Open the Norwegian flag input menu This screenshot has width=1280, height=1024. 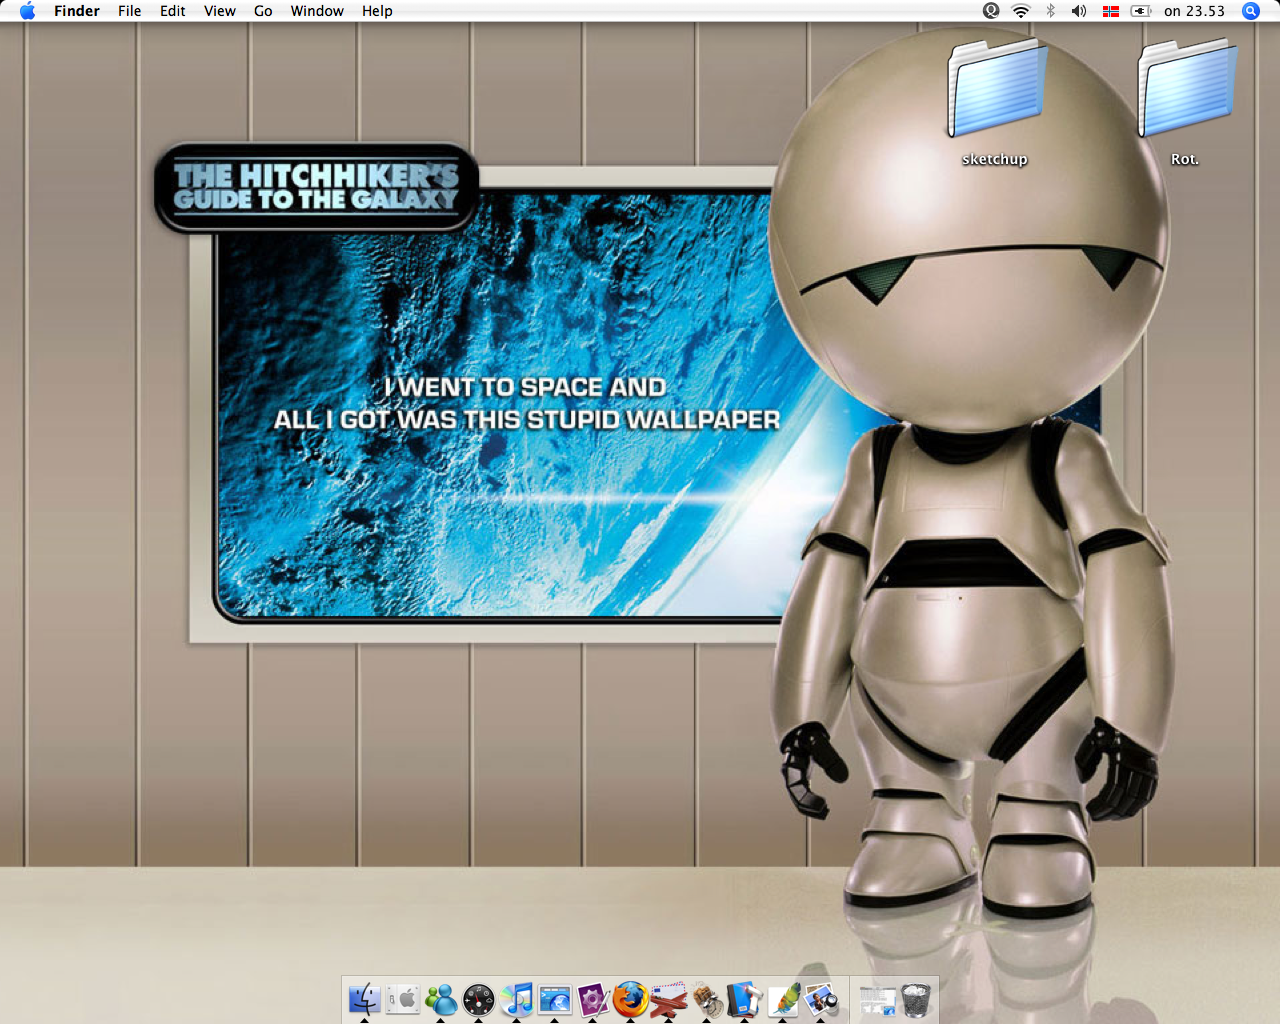(x=1110, y=11)
